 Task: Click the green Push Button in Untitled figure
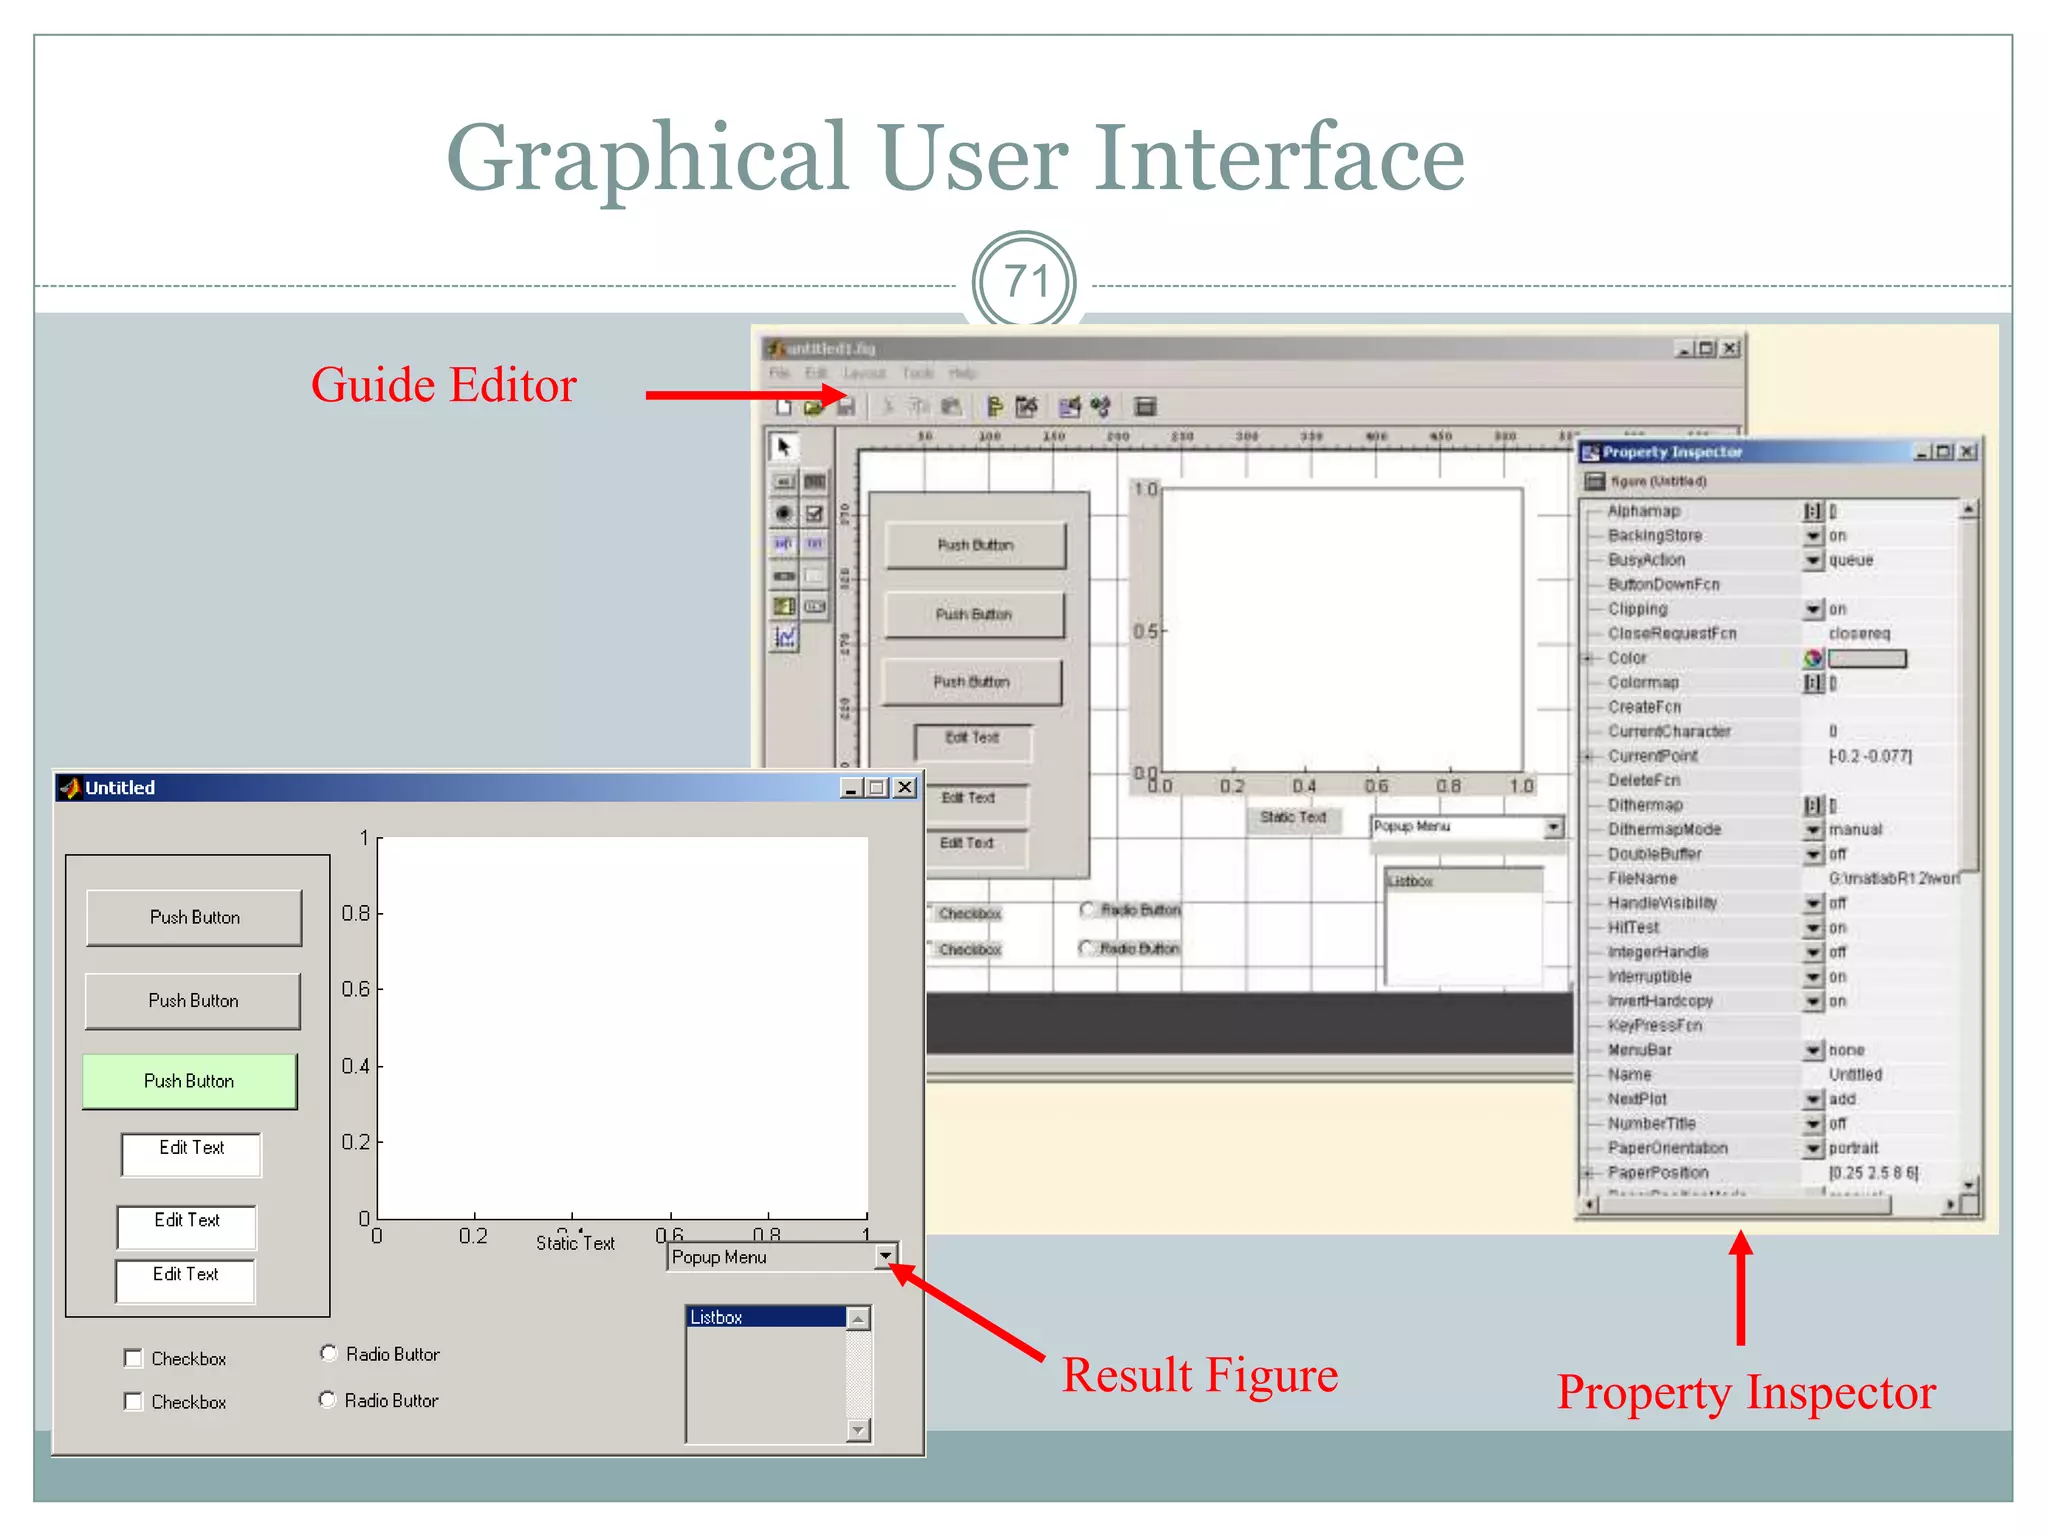[x=189, y=1080]
